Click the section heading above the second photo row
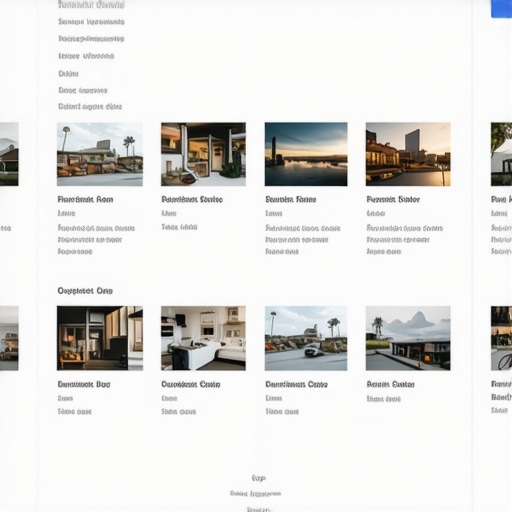The height and width of the screenshot is (512, 512). [x=85, y=291]
